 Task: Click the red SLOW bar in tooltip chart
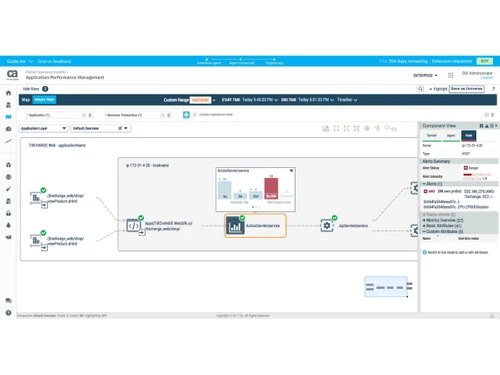(271, 188)
